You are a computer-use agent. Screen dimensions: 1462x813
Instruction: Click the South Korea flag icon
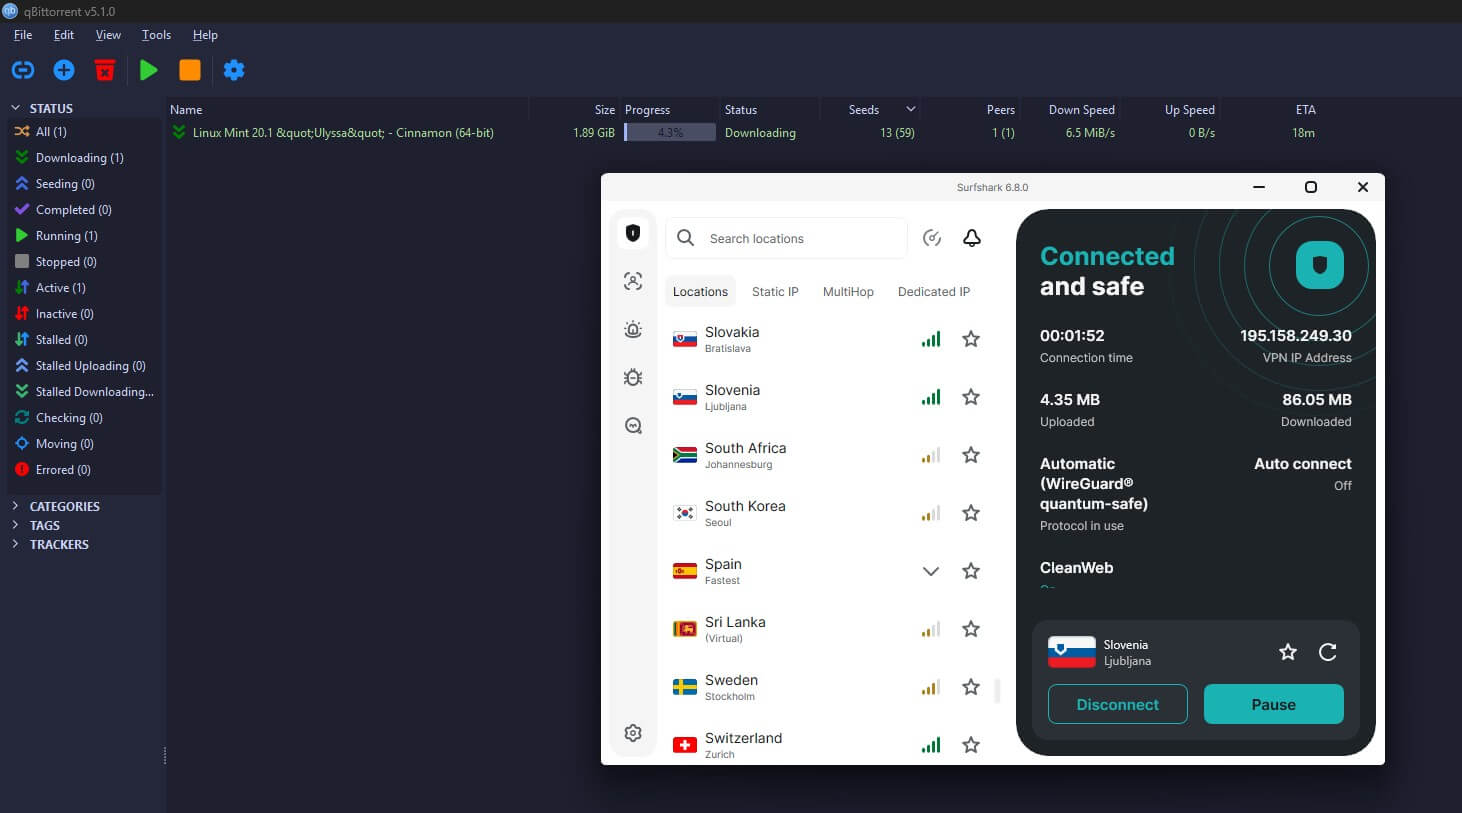pyautogui.click(x=685, y=513)
